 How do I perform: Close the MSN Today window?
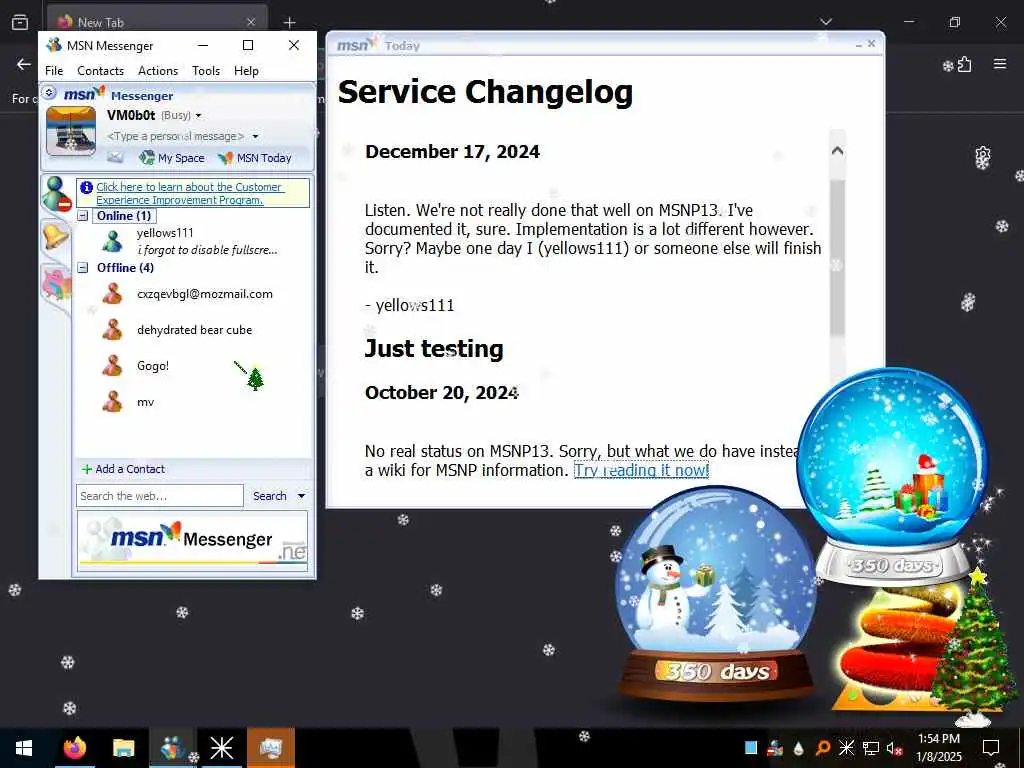pyautogui.click(x=872, y=44)
